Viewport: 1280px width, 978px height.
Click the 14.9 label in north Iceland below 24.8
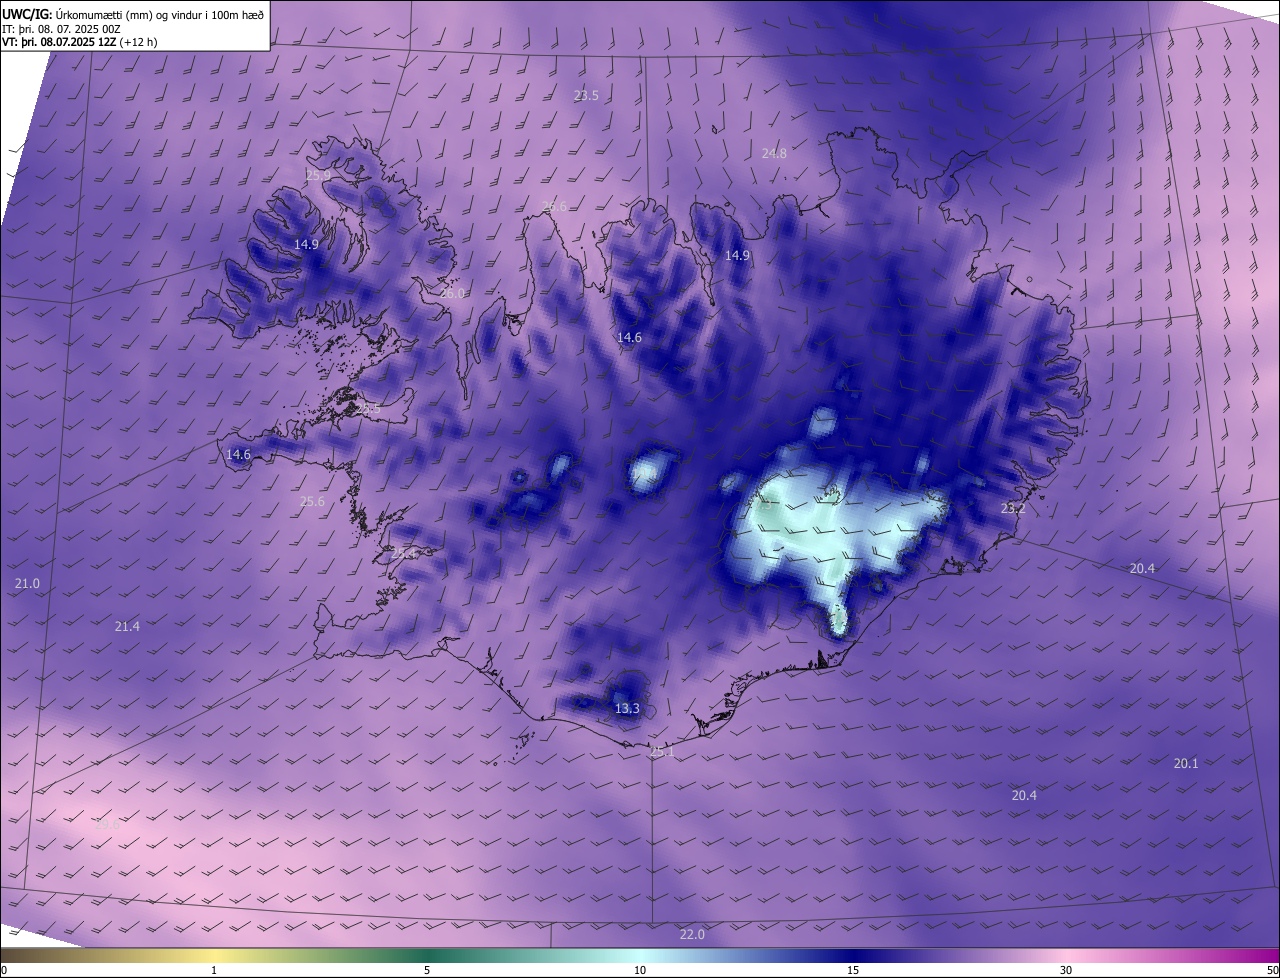pos(737,256)
